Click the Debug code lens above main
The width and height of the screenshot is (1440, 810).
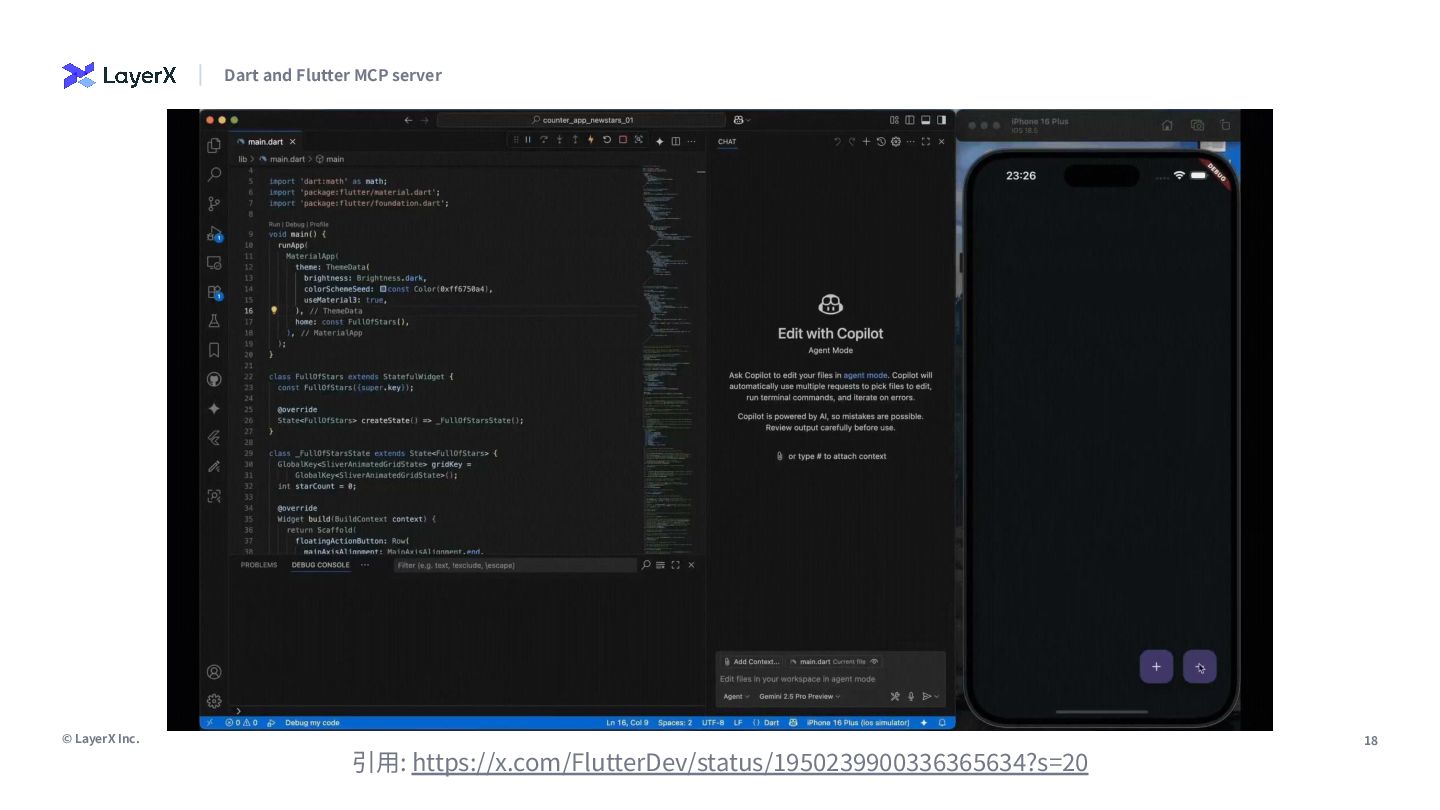(x=295, y=224)
